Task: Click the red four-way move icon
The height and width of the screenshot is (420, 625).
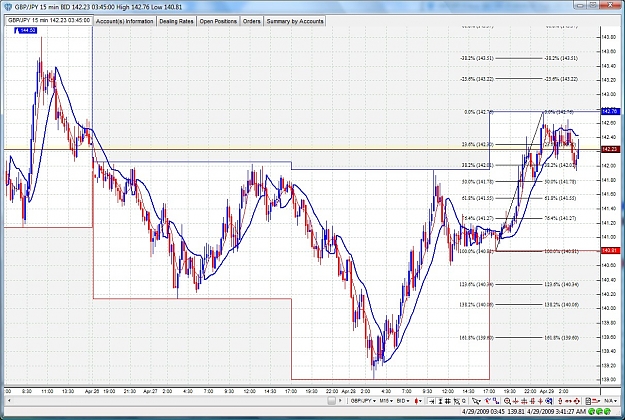Action: click(577, 401)
